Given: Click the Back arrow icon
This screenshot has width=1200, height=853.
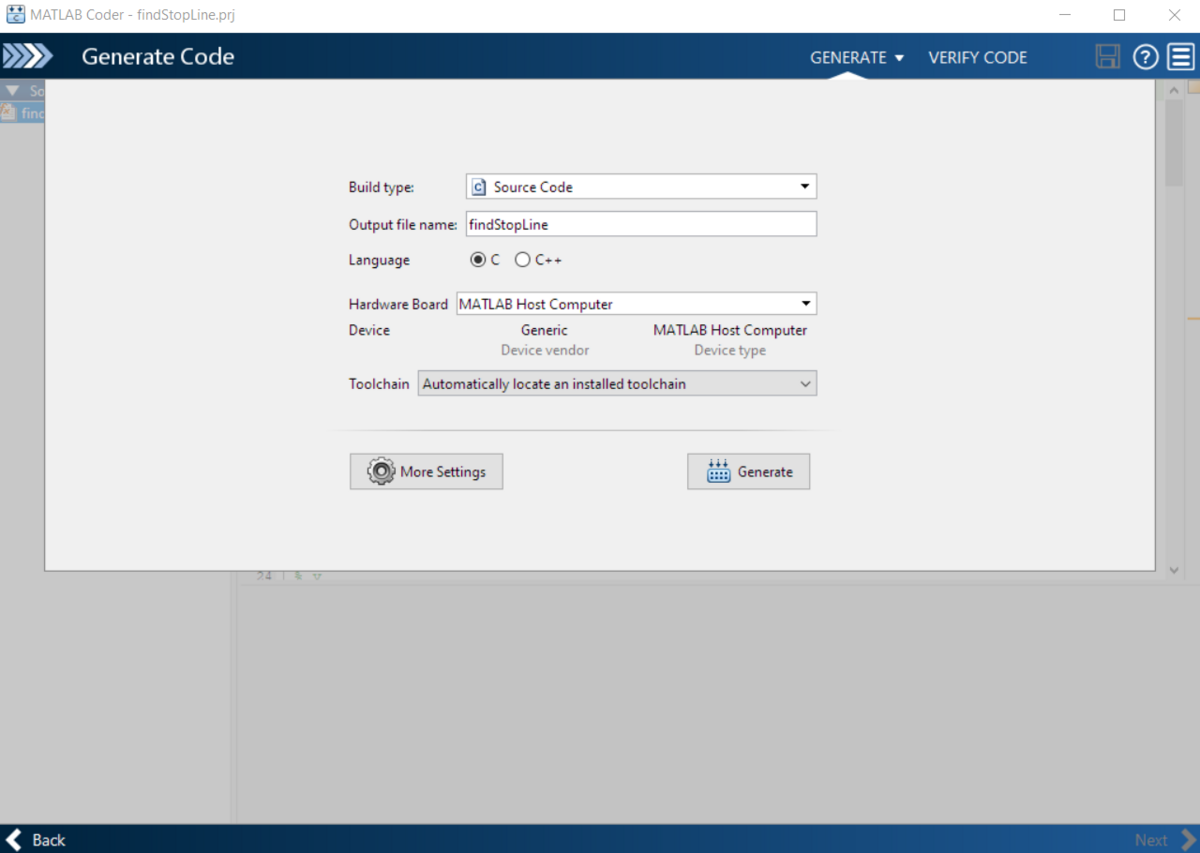Looking at the screenshot, I should (15, 839).
